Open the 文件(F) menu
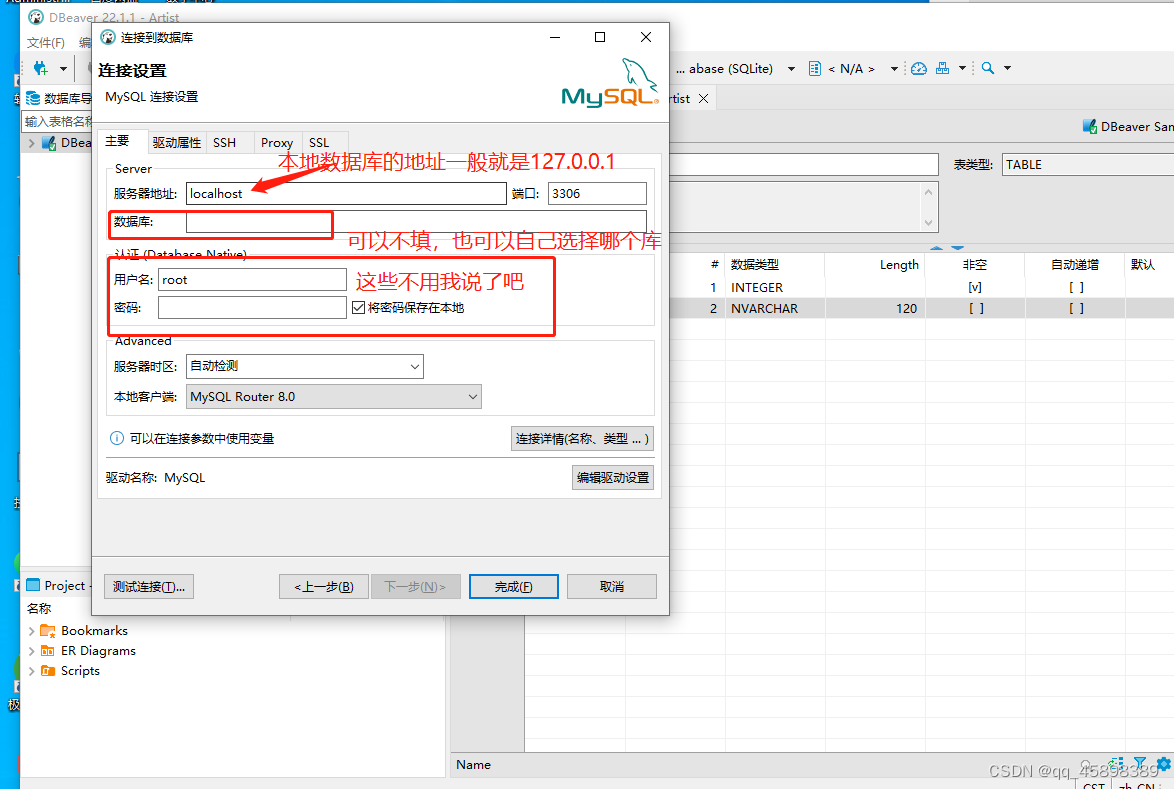Screen dimensions: 1174x789 [46, 43]
